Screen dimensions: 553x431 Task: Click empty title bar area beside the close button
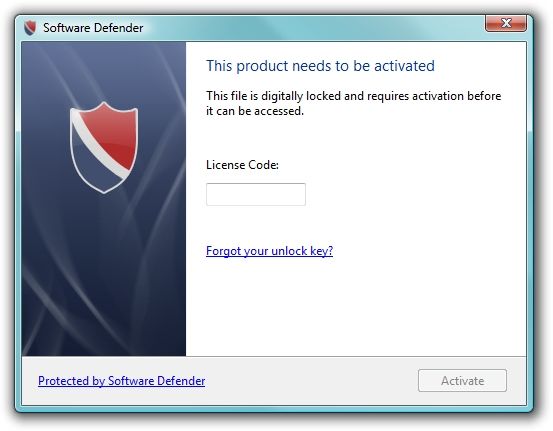click(x=317, y=27)
